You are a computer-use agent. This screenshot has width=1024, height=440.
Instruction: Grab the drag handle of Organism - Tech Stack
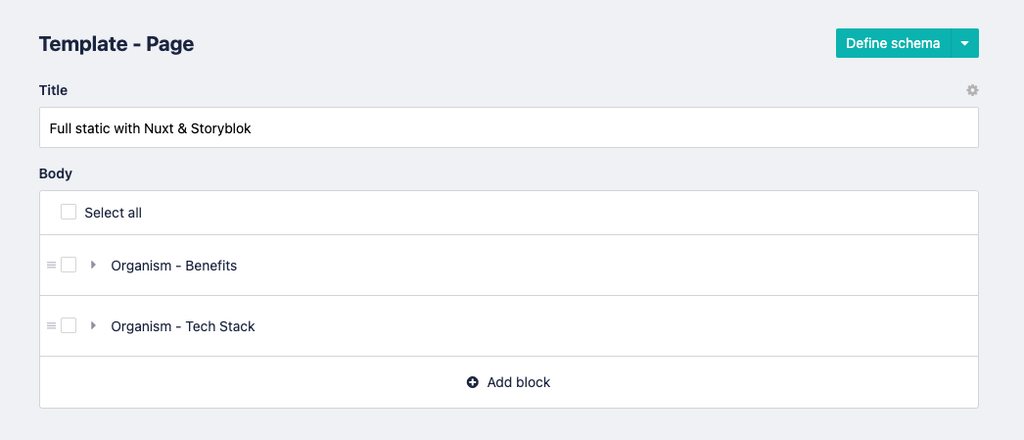pos(51,326)
